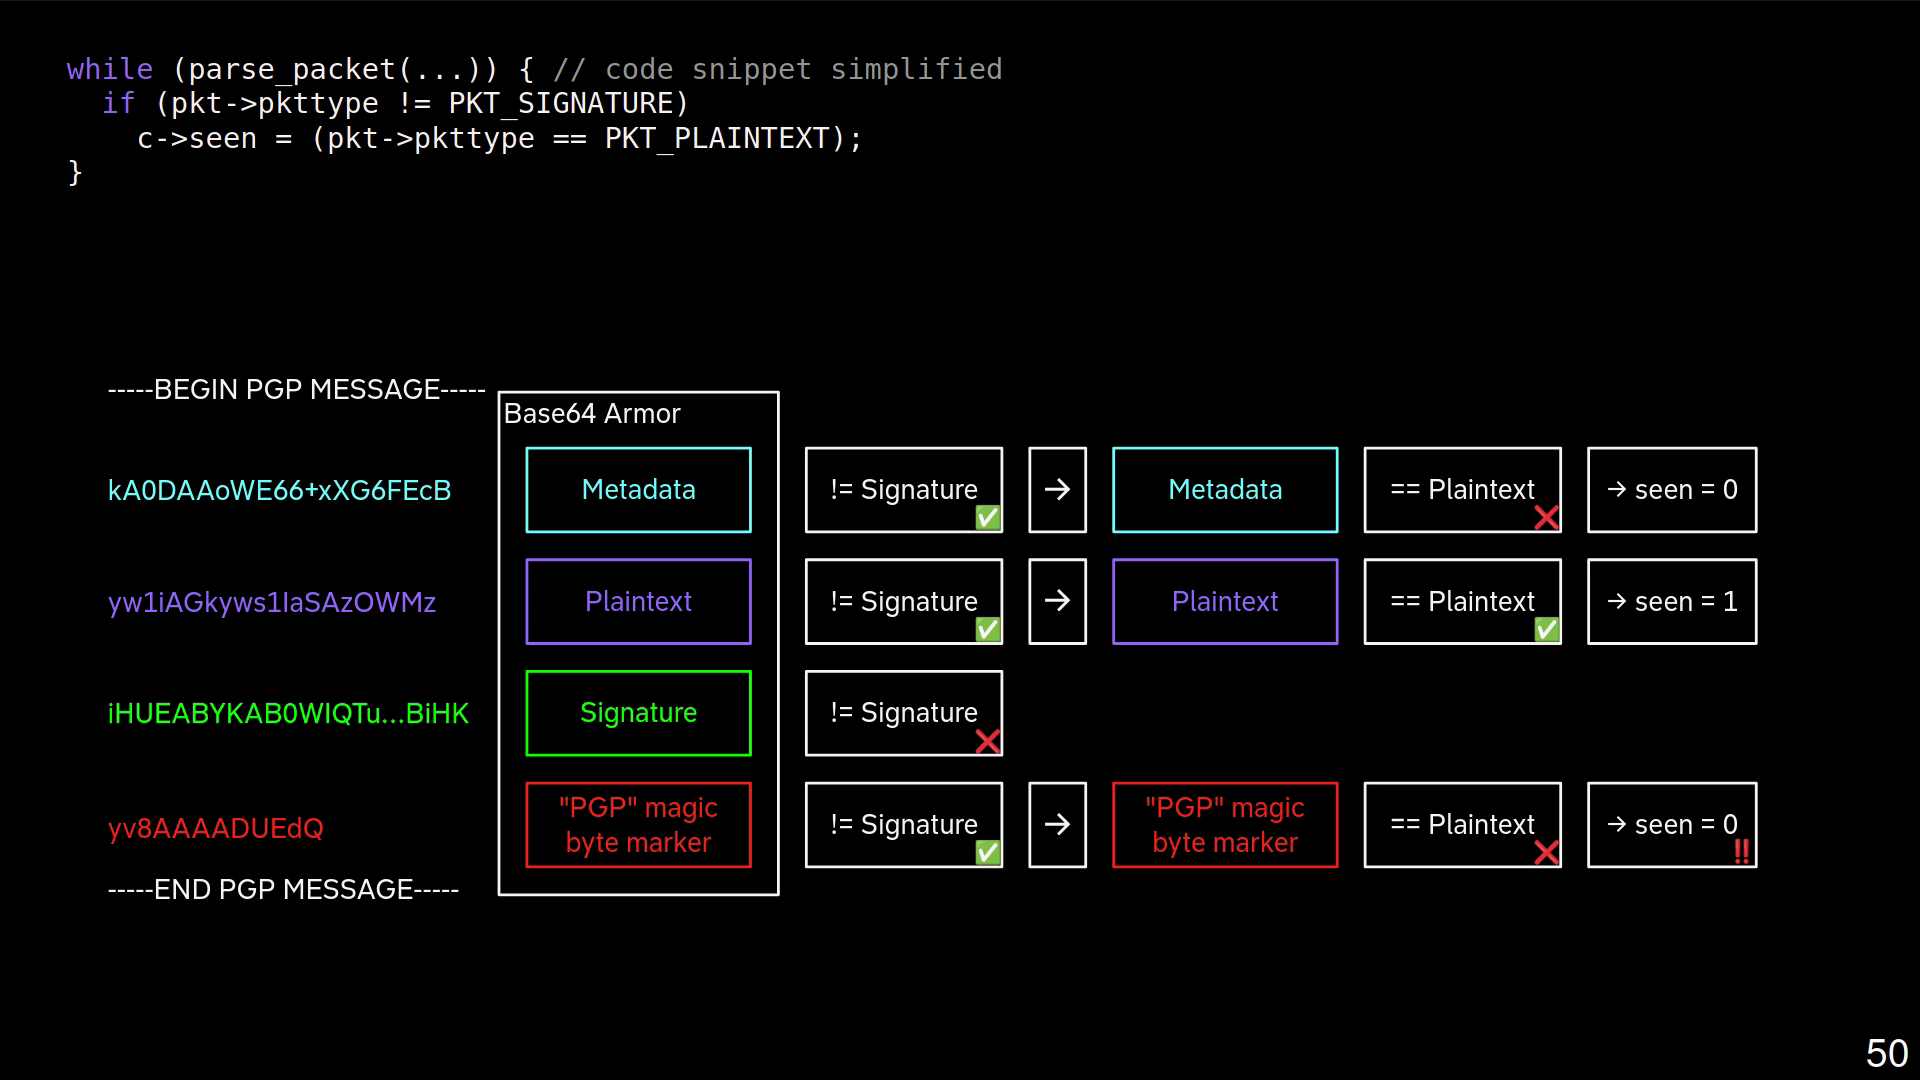Select the green Signature packet box
The image size is (1920, 1080).
click(638, 713)
